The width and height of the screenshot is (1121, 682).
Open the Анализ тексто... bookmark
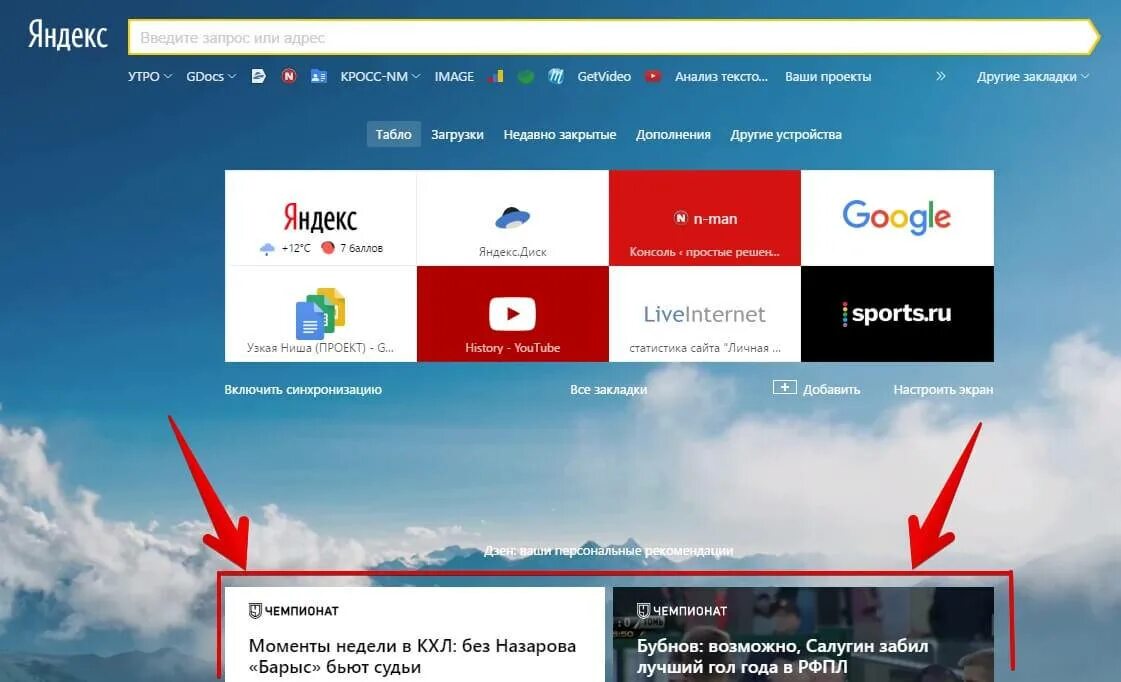[721, 76]
